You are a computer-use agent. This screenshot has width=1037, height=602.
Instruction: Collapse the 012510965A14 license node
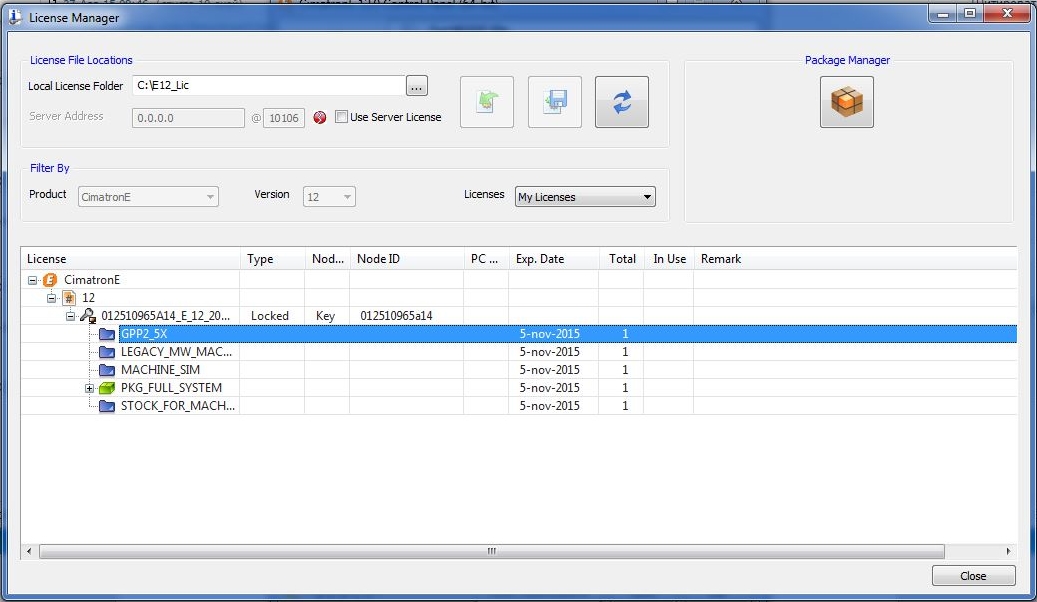click(70, 316)
